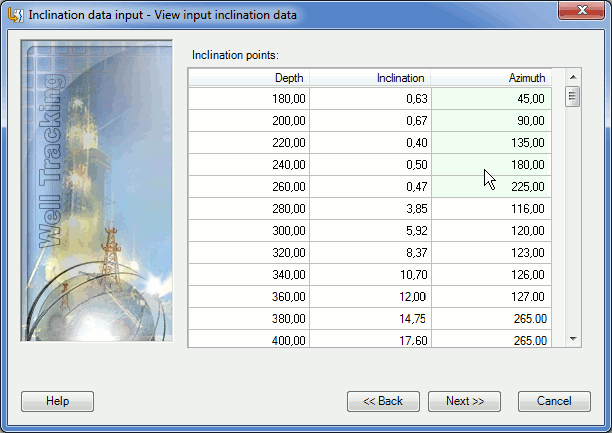612x433 pixels.
Task: Select azimuth cell 90,00
Action: click(x=491, y=121)
